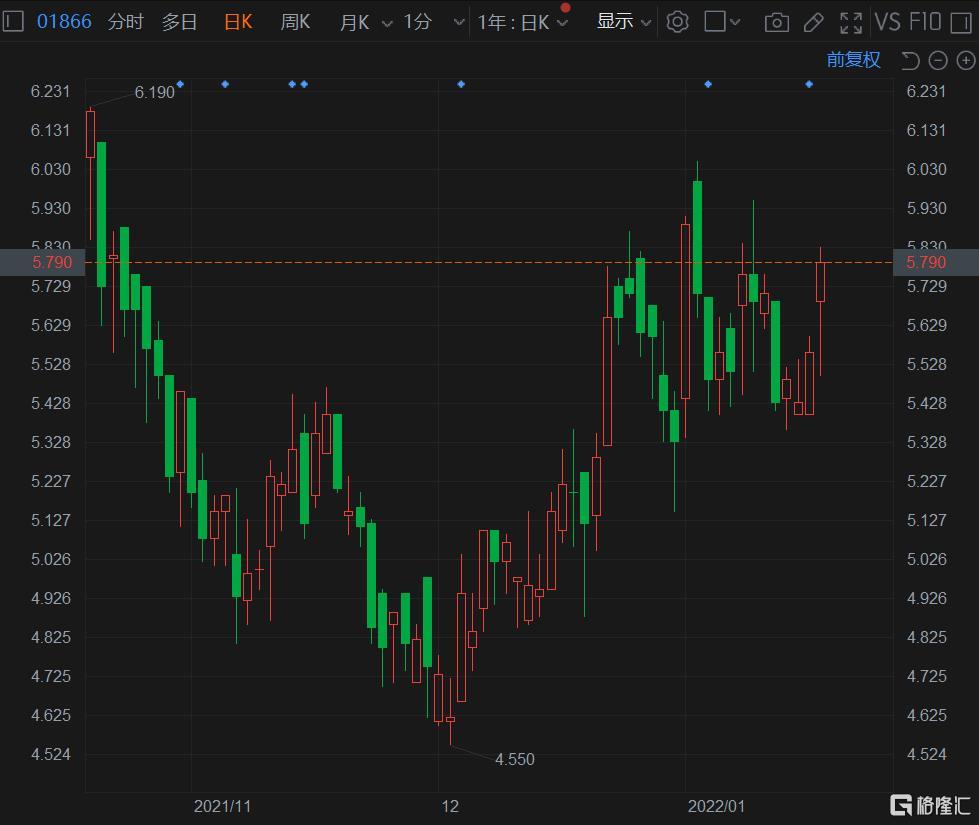Zoom out chart with minus icon

coord(938,61)
